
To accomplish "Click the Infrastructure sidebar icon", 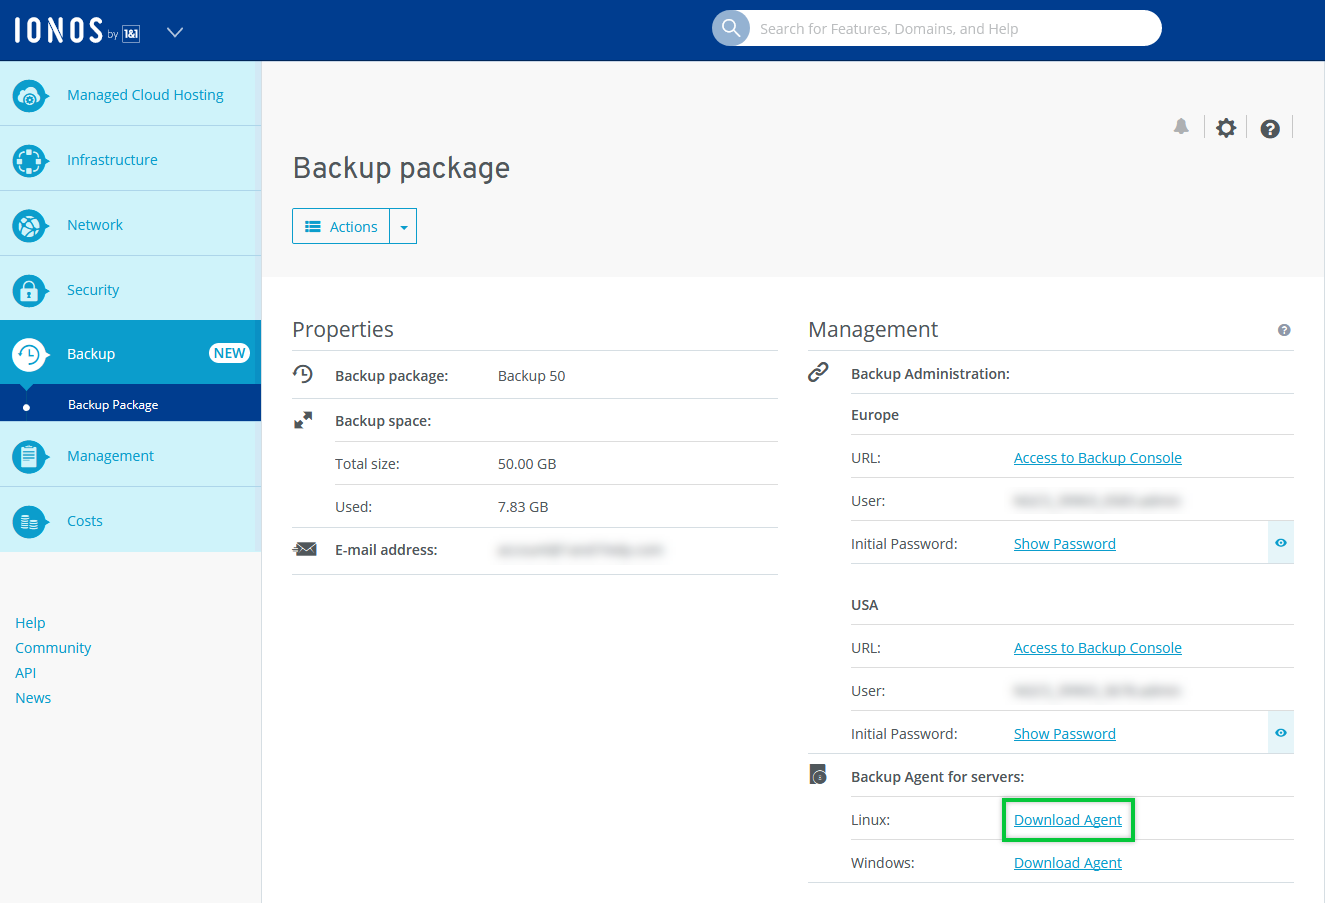I will coord(29,161).
